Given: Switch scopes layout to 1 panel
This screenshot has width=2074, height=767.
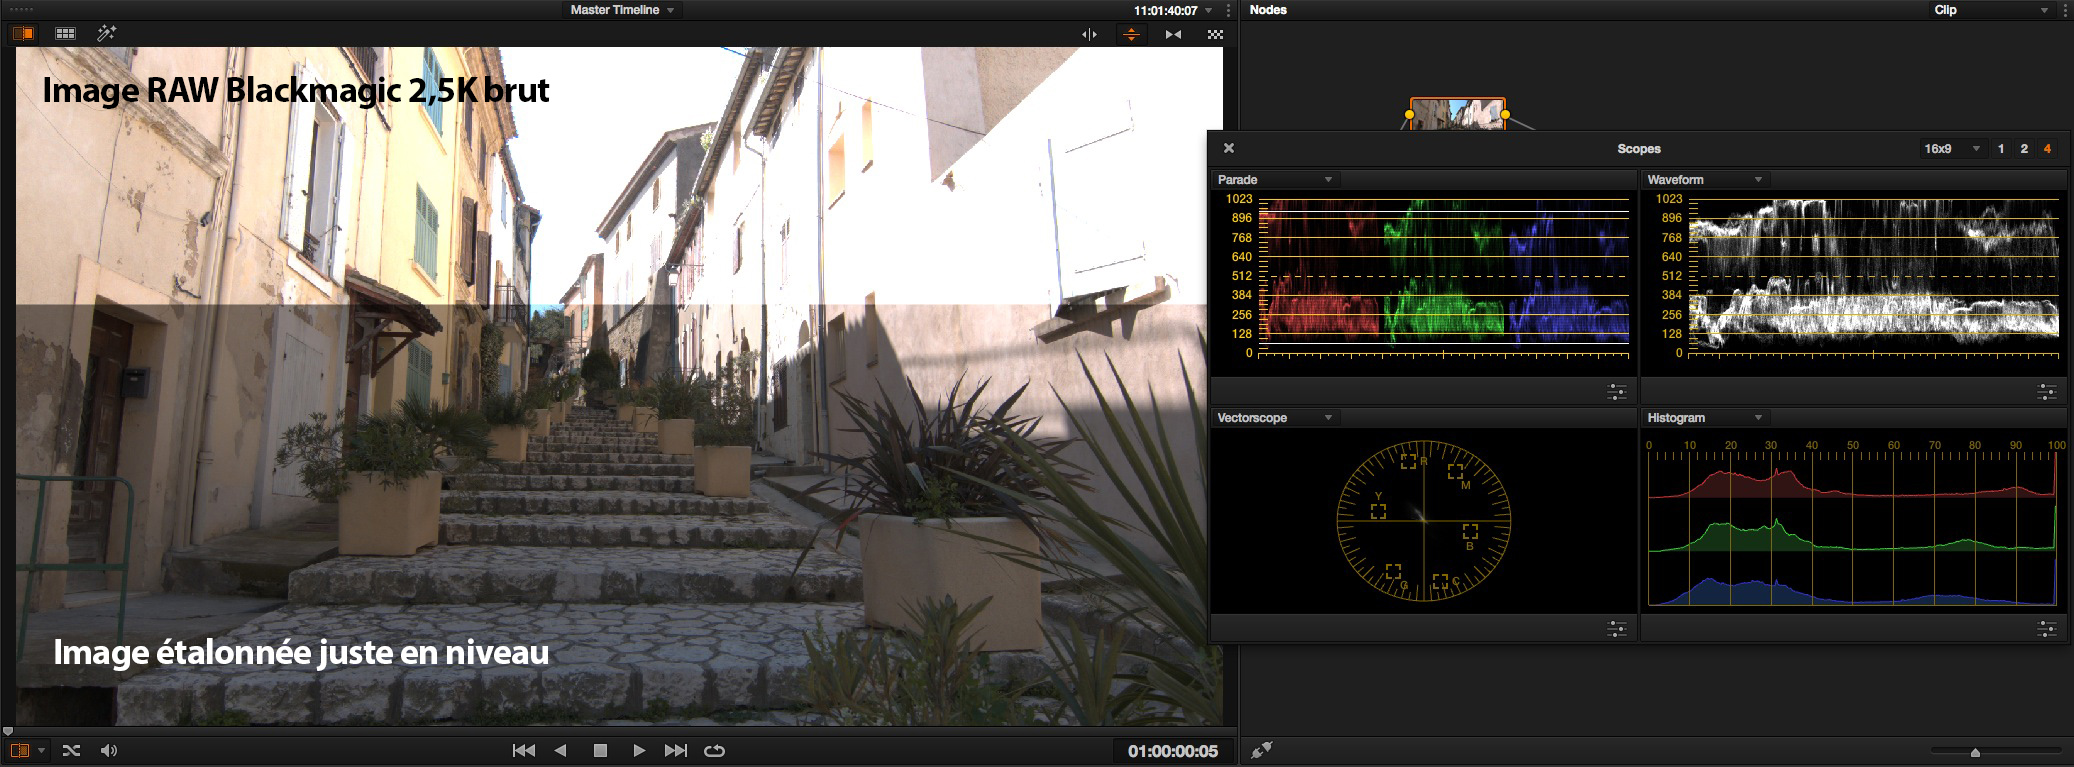Looking at the screenshot, I should pos(2001,149).
